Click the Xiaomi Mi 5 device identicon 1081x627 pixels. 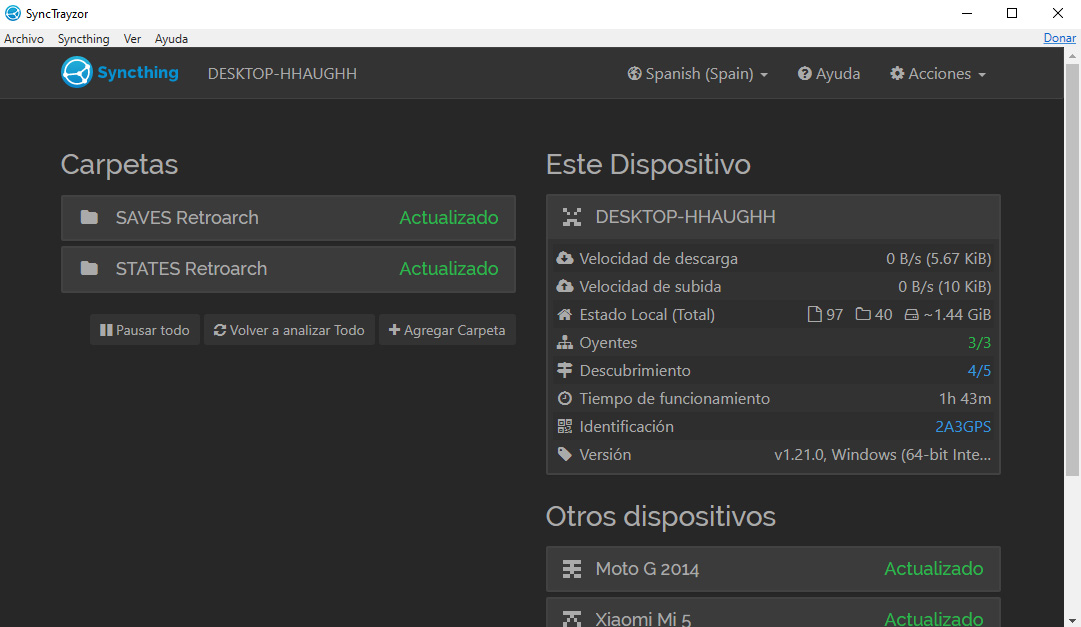pos(572,619)
